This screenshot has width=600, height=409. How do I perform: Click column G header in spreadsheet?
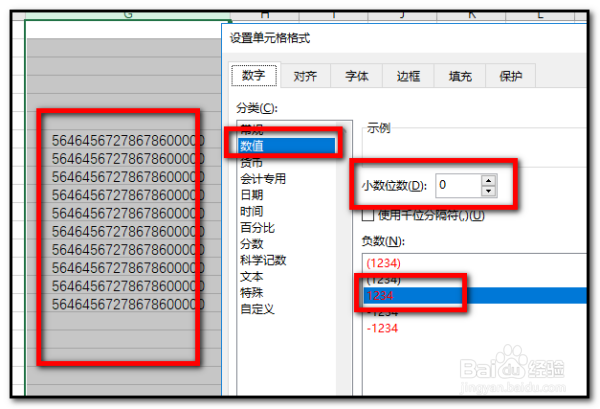point(128,16)
